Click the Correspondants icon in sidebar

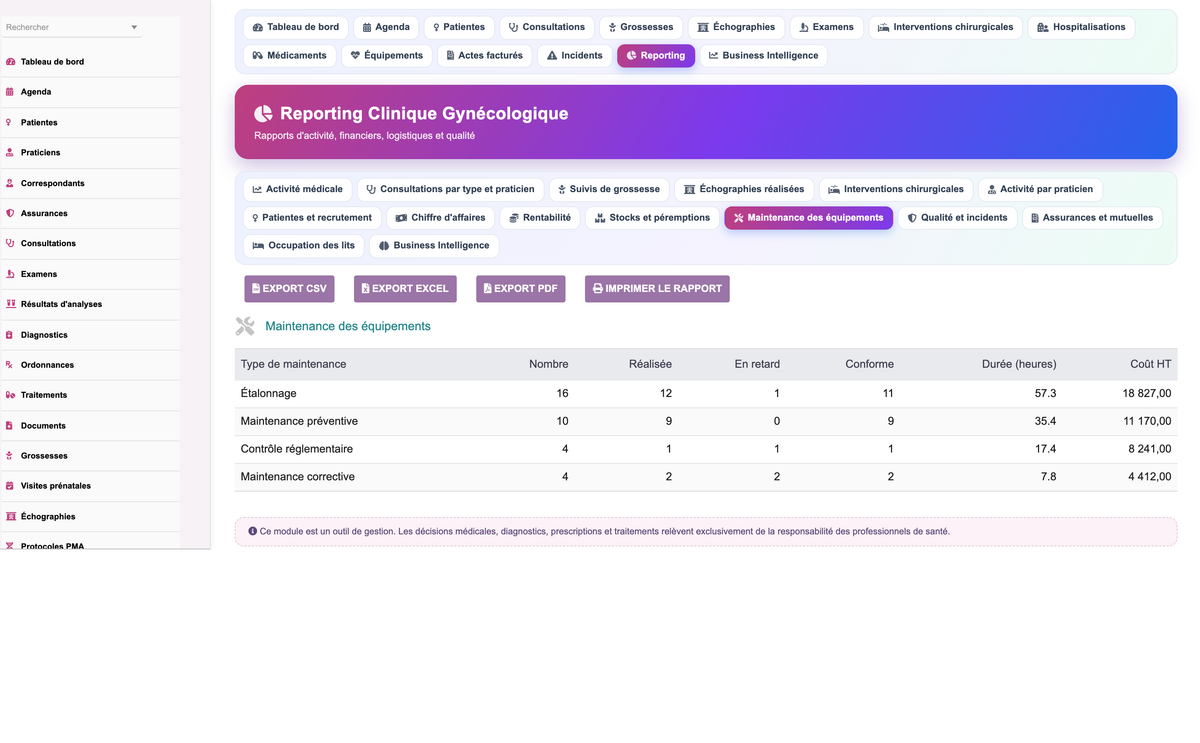[x=10, y=183]
